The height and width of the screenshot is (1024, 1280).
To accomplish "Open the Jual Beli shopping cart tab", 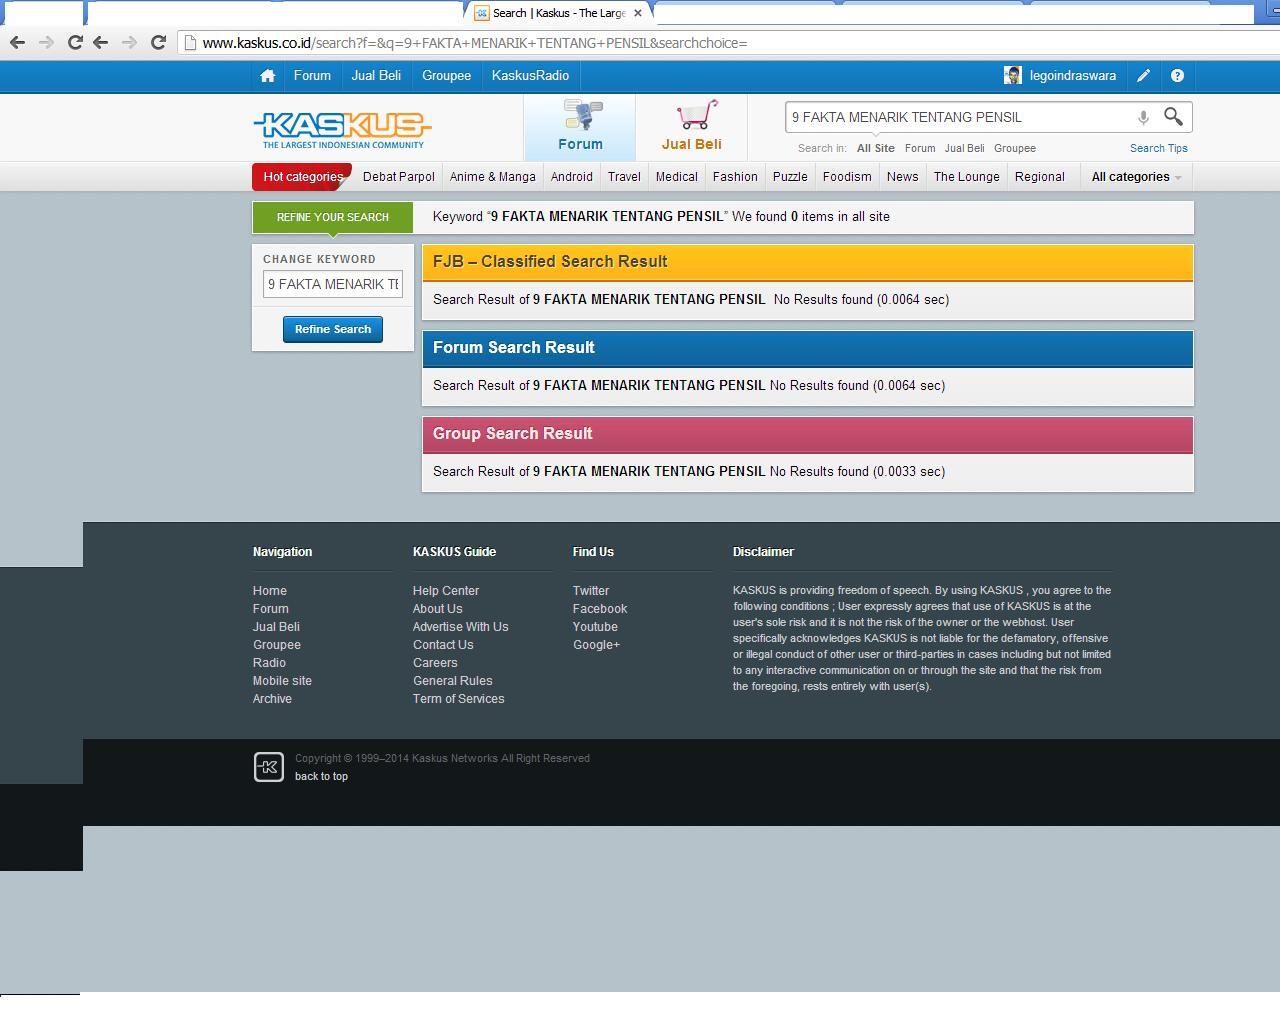I will click(x=691, y=127).
